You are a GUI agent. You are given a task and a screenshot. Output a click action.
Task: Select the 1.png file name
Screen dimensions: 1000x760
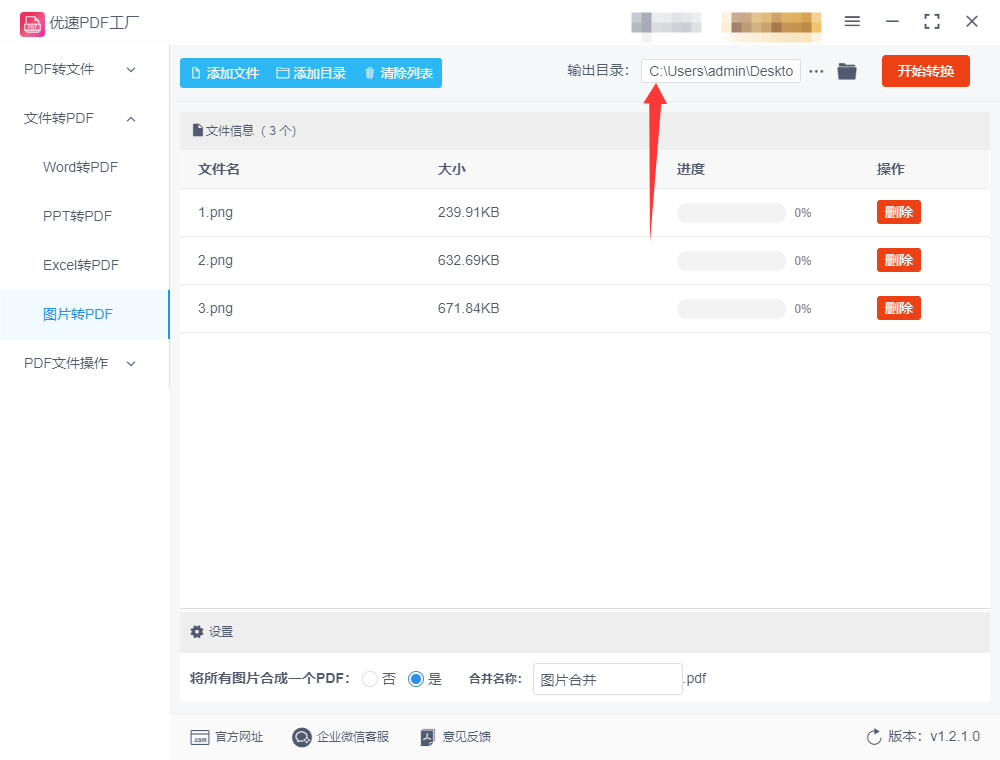pos(215,212)
